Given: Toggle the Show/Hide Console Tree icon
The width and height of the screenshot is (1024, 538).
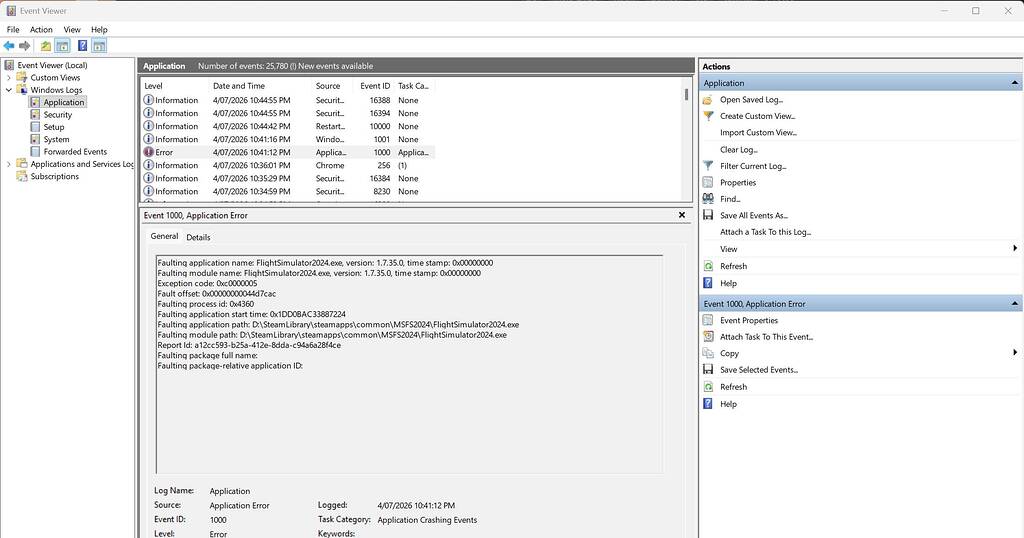Looking at the screenshot, I should [62, 46].
